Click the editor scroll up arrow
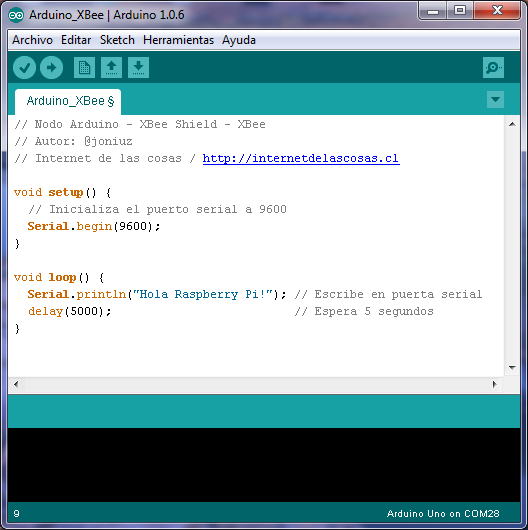The width and height of the screenshot is (528, 530). (512, 124)
